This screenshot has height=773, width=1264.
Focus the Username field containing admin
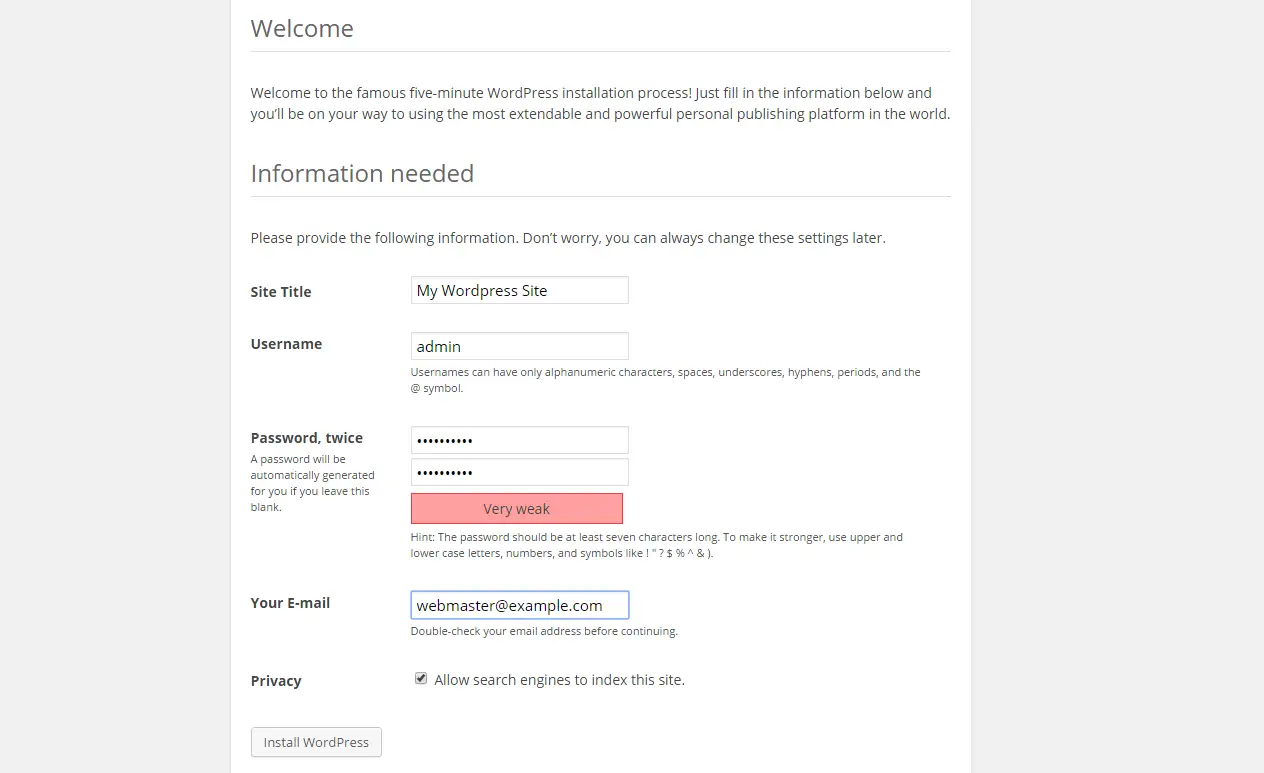point(520,346)
